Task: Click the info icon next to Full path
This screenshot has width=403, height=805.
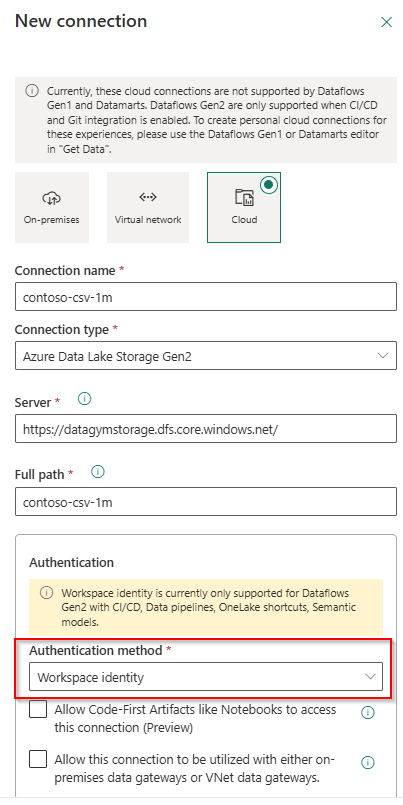Action: click(98, 472)
